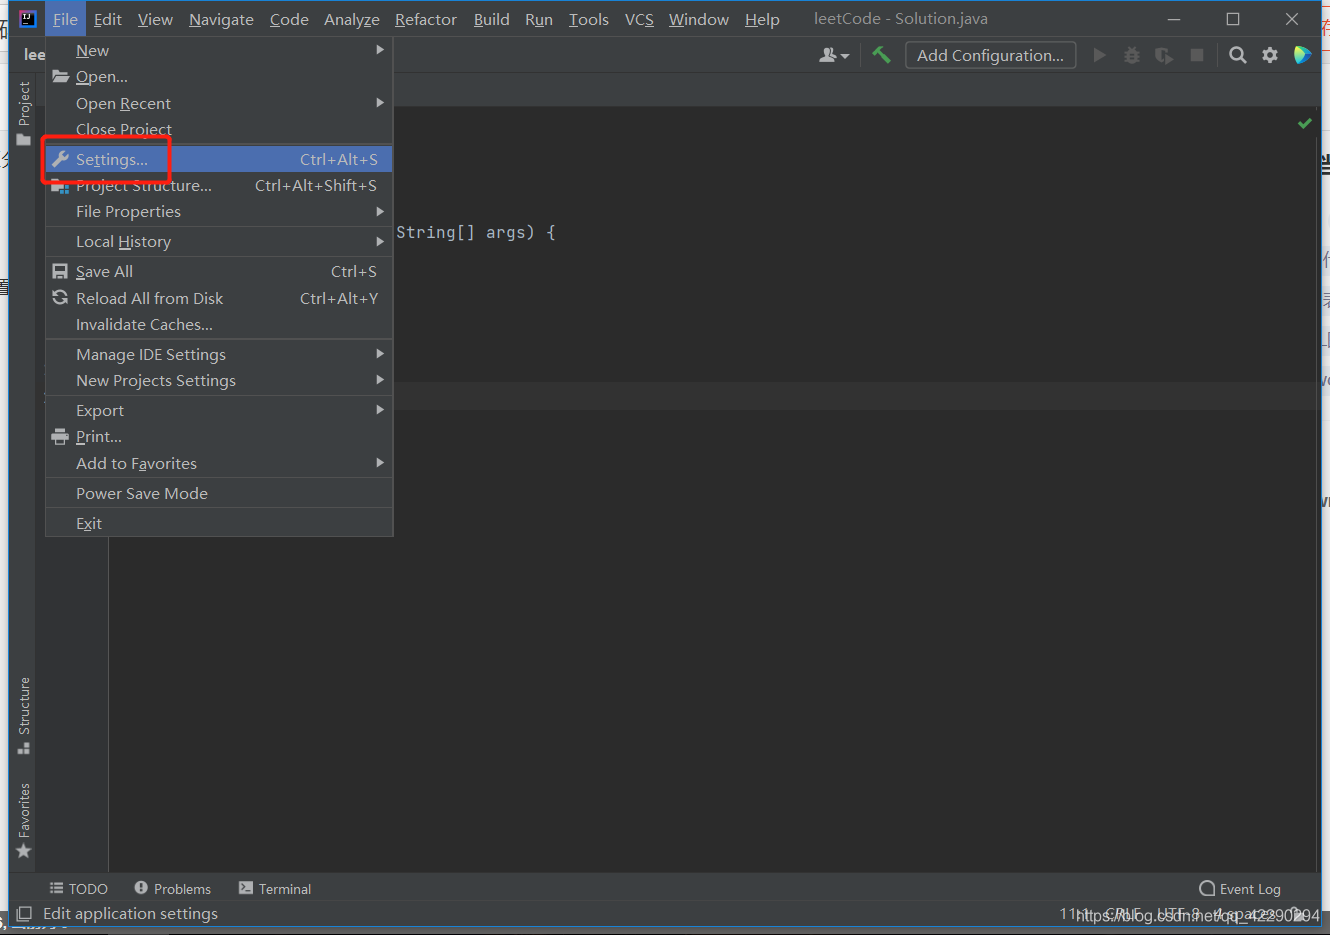Viewport: 1330px width, 935px height.
Task: Open the Help menu
Action: [x=762, y=19]
